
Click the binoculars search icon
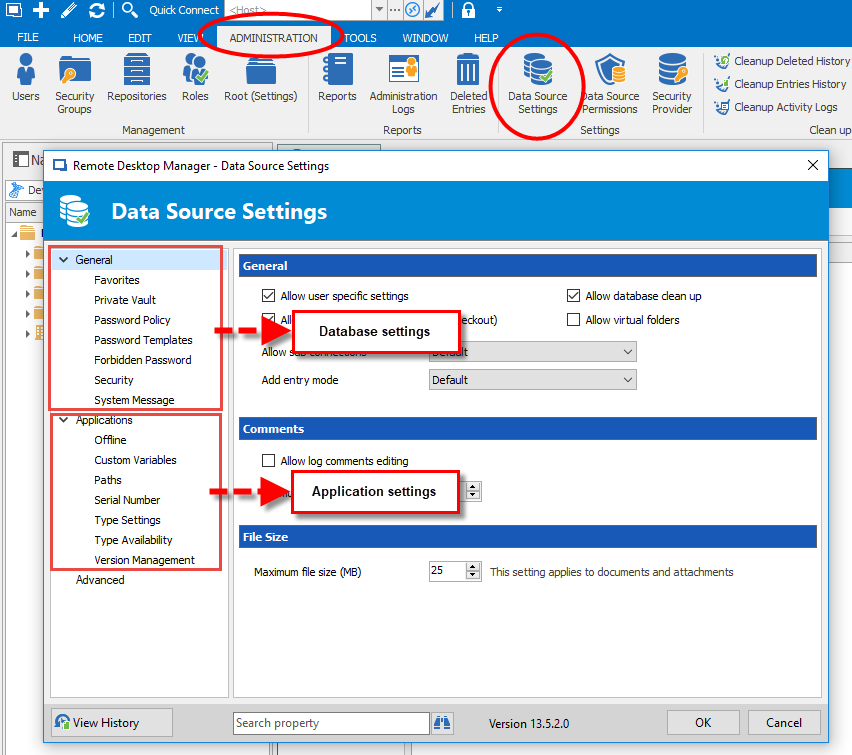point(442,723)
